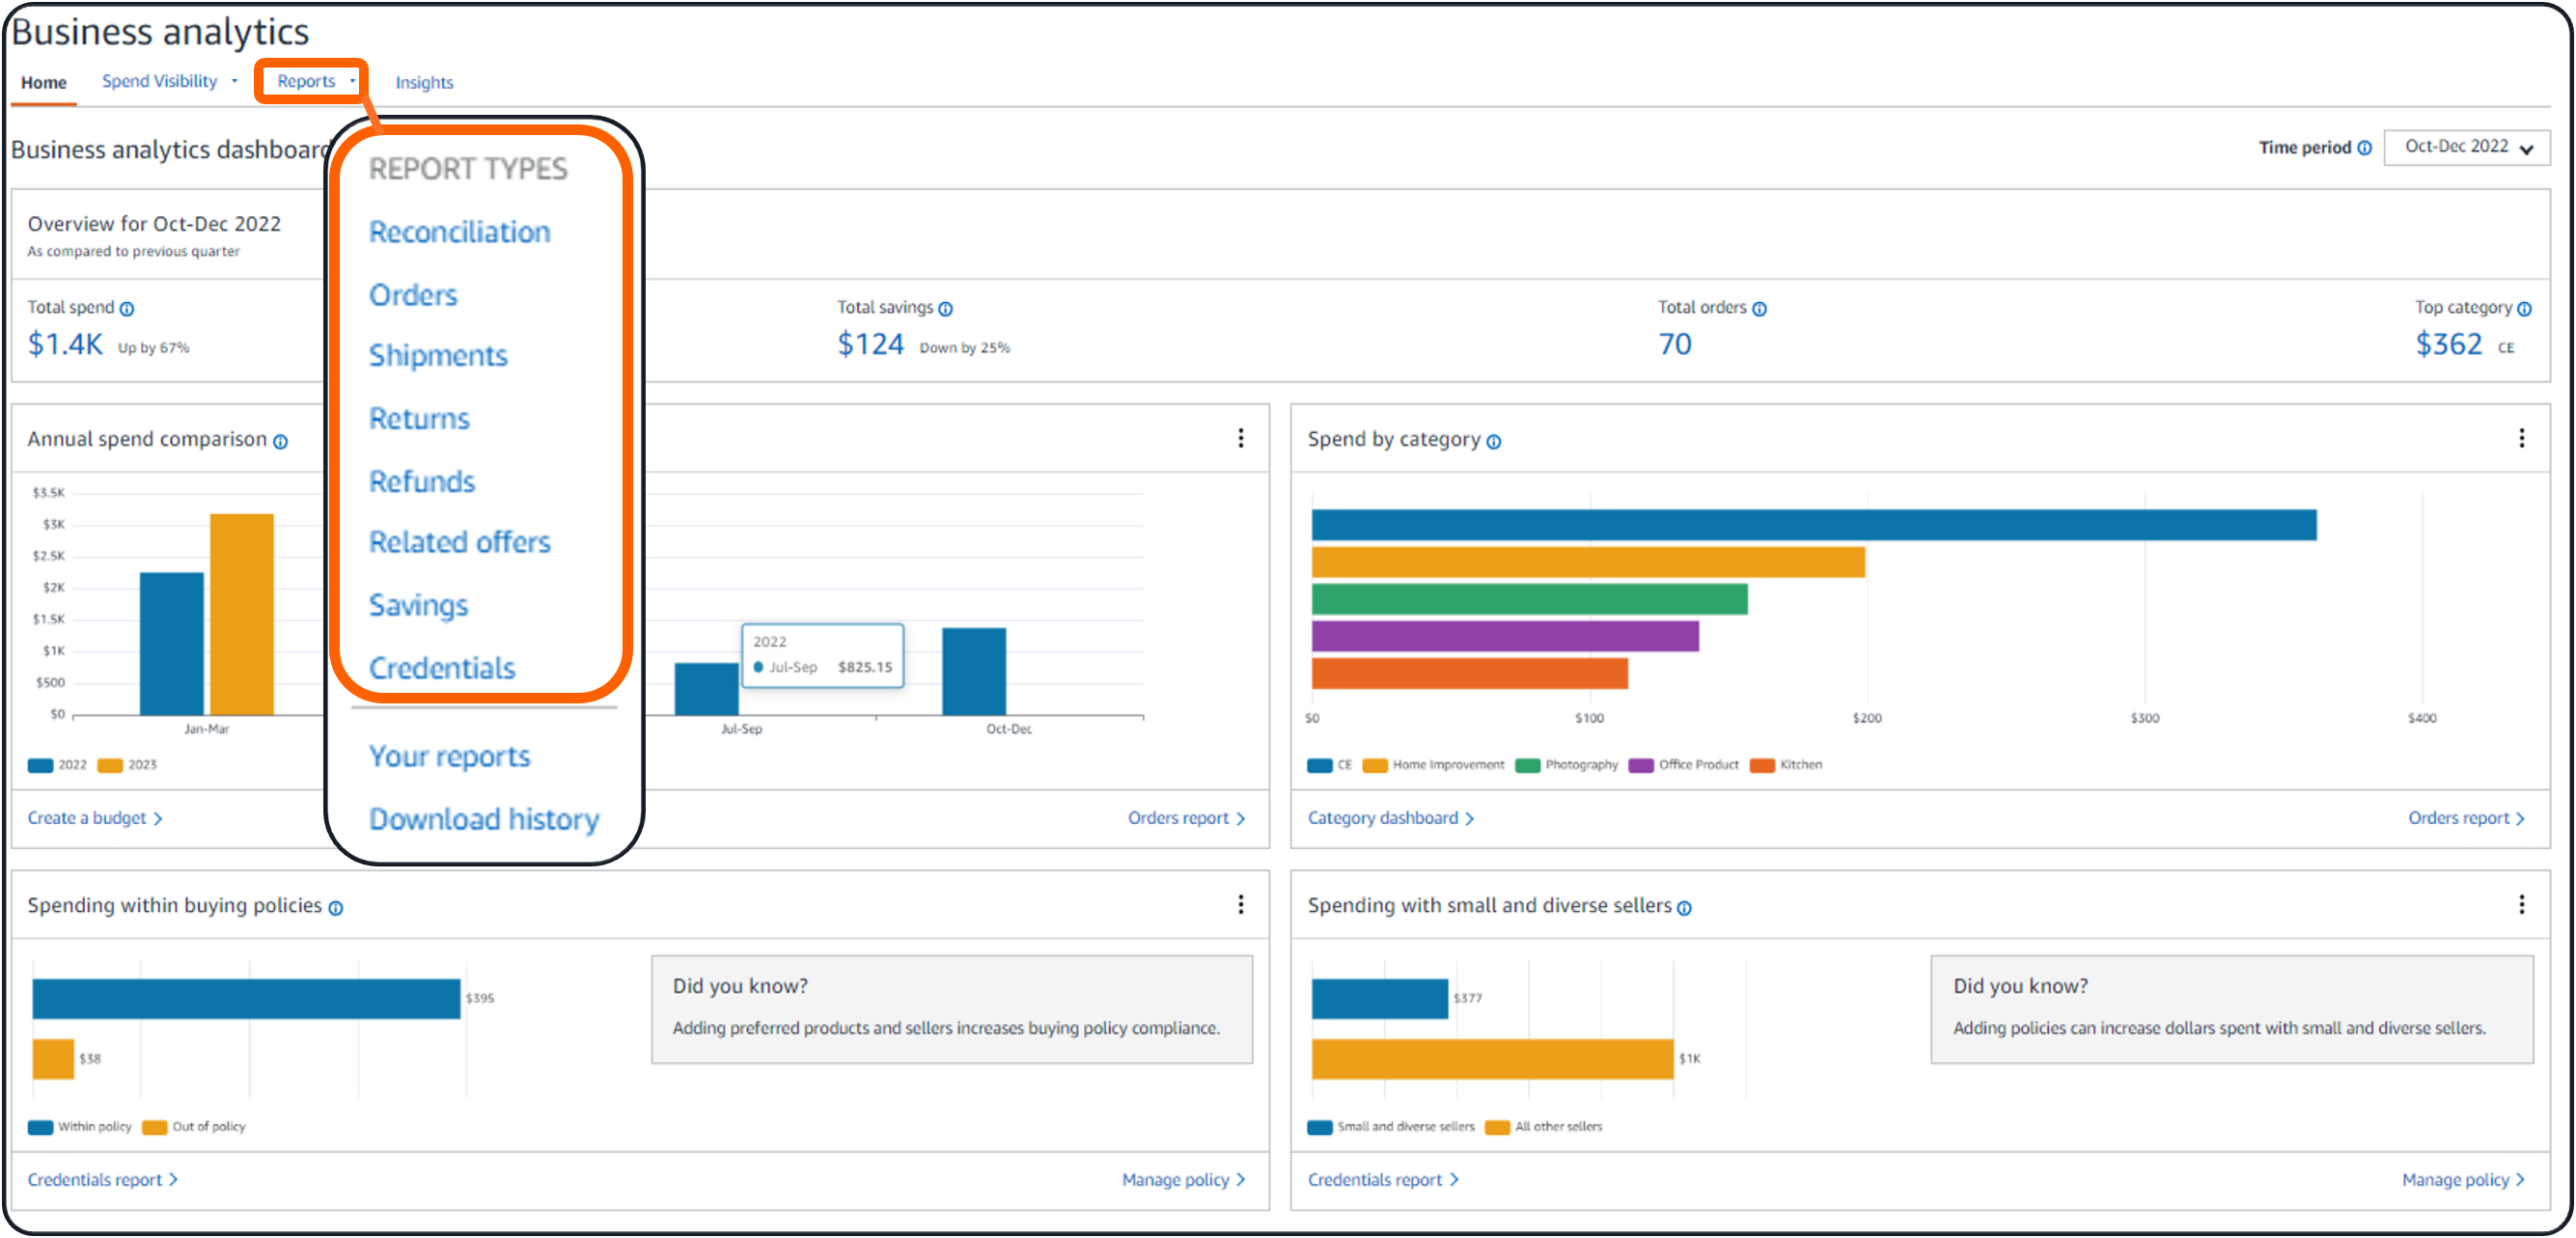The image size is (2576, 1238).
Task: Click the Time period info icon
Action: 2364,148
